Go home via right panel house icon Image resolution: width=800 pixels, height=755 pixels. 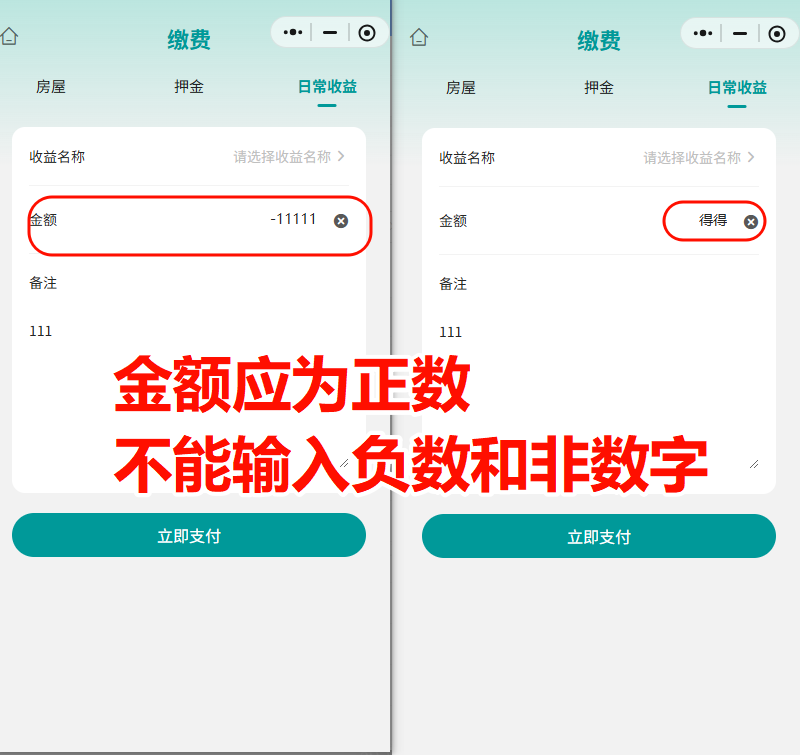point(419,37)
